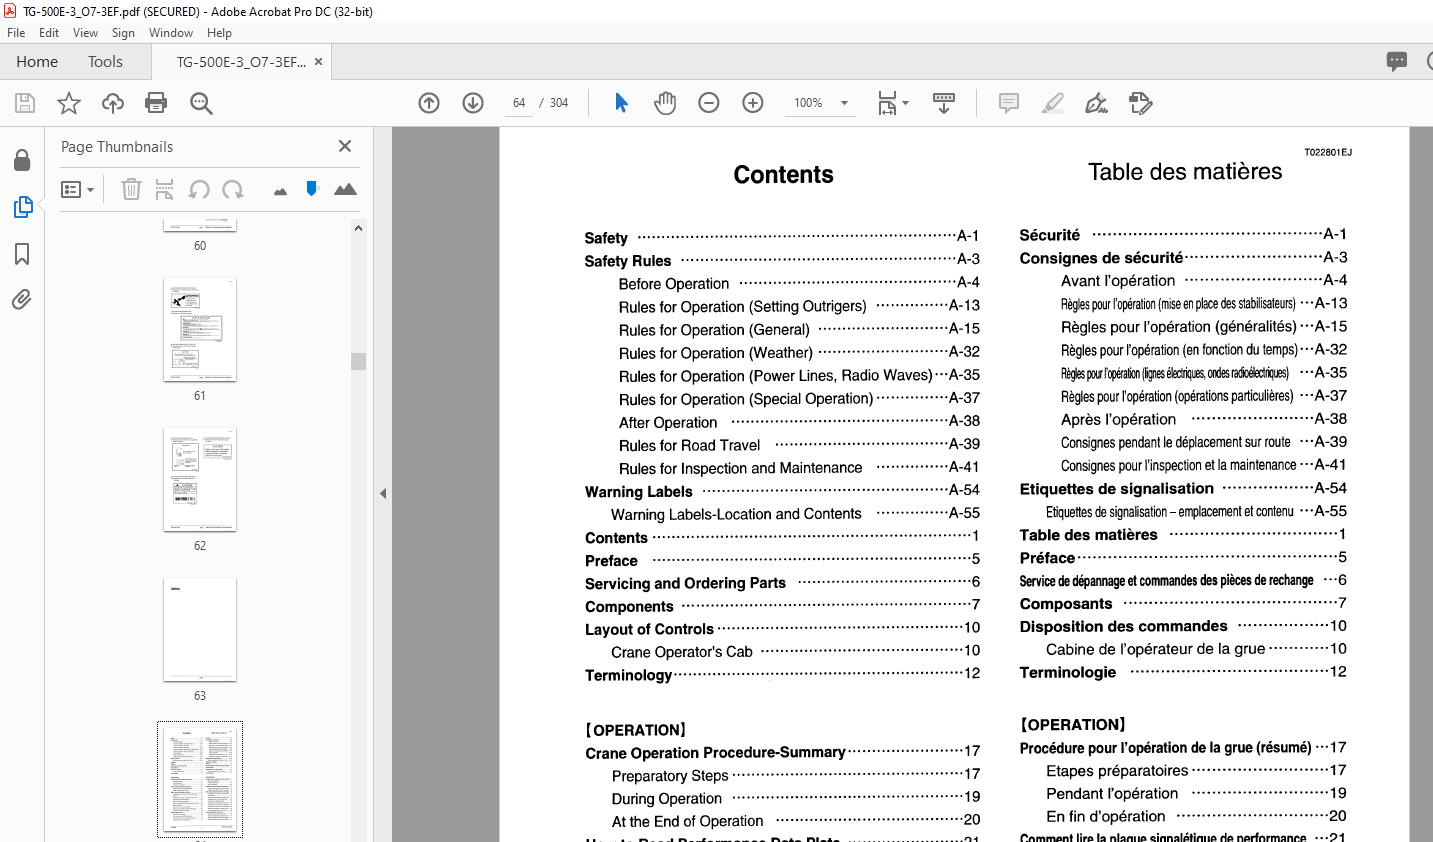Close the Page Thumbnails panel

[345, 146]
